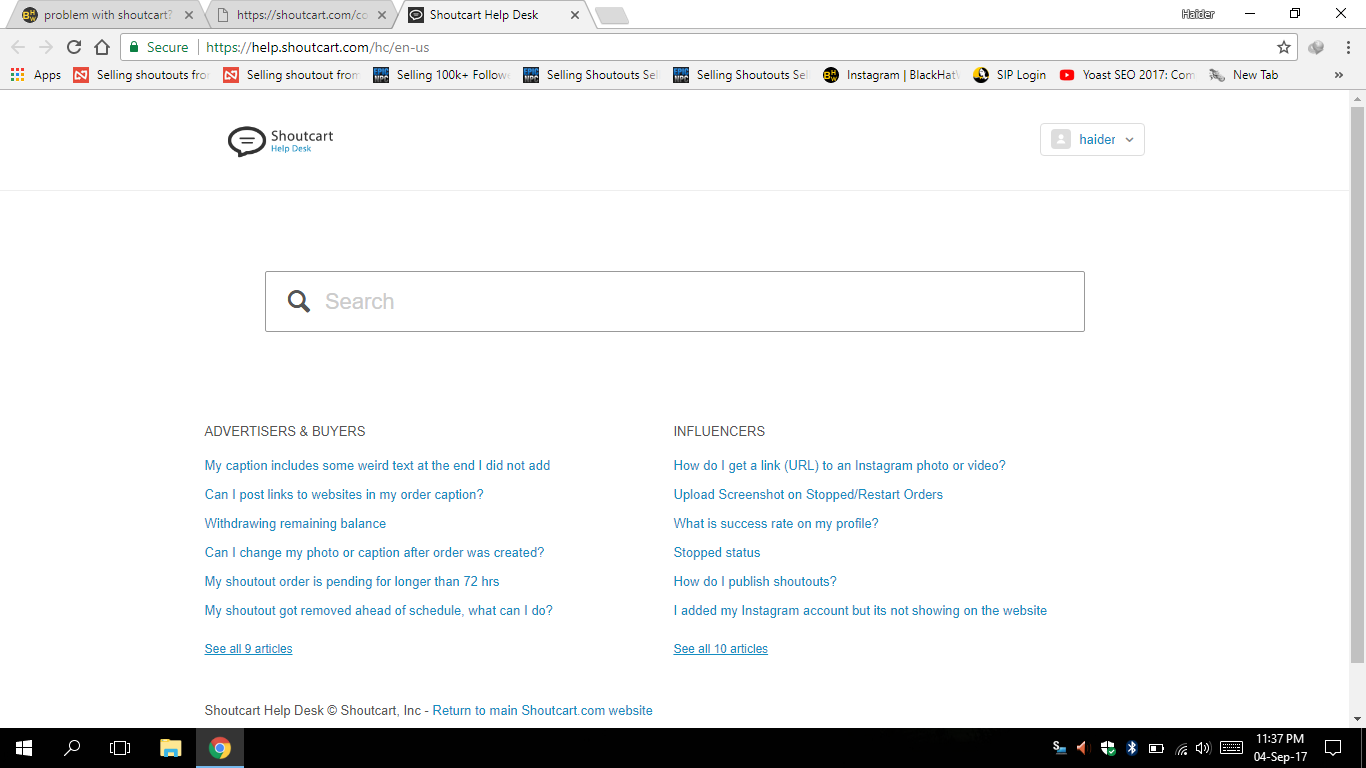Open the 'Selling 100k+ Follow' bookmark
This screenshot has height=768, width=1366.
tap(441, 75)
